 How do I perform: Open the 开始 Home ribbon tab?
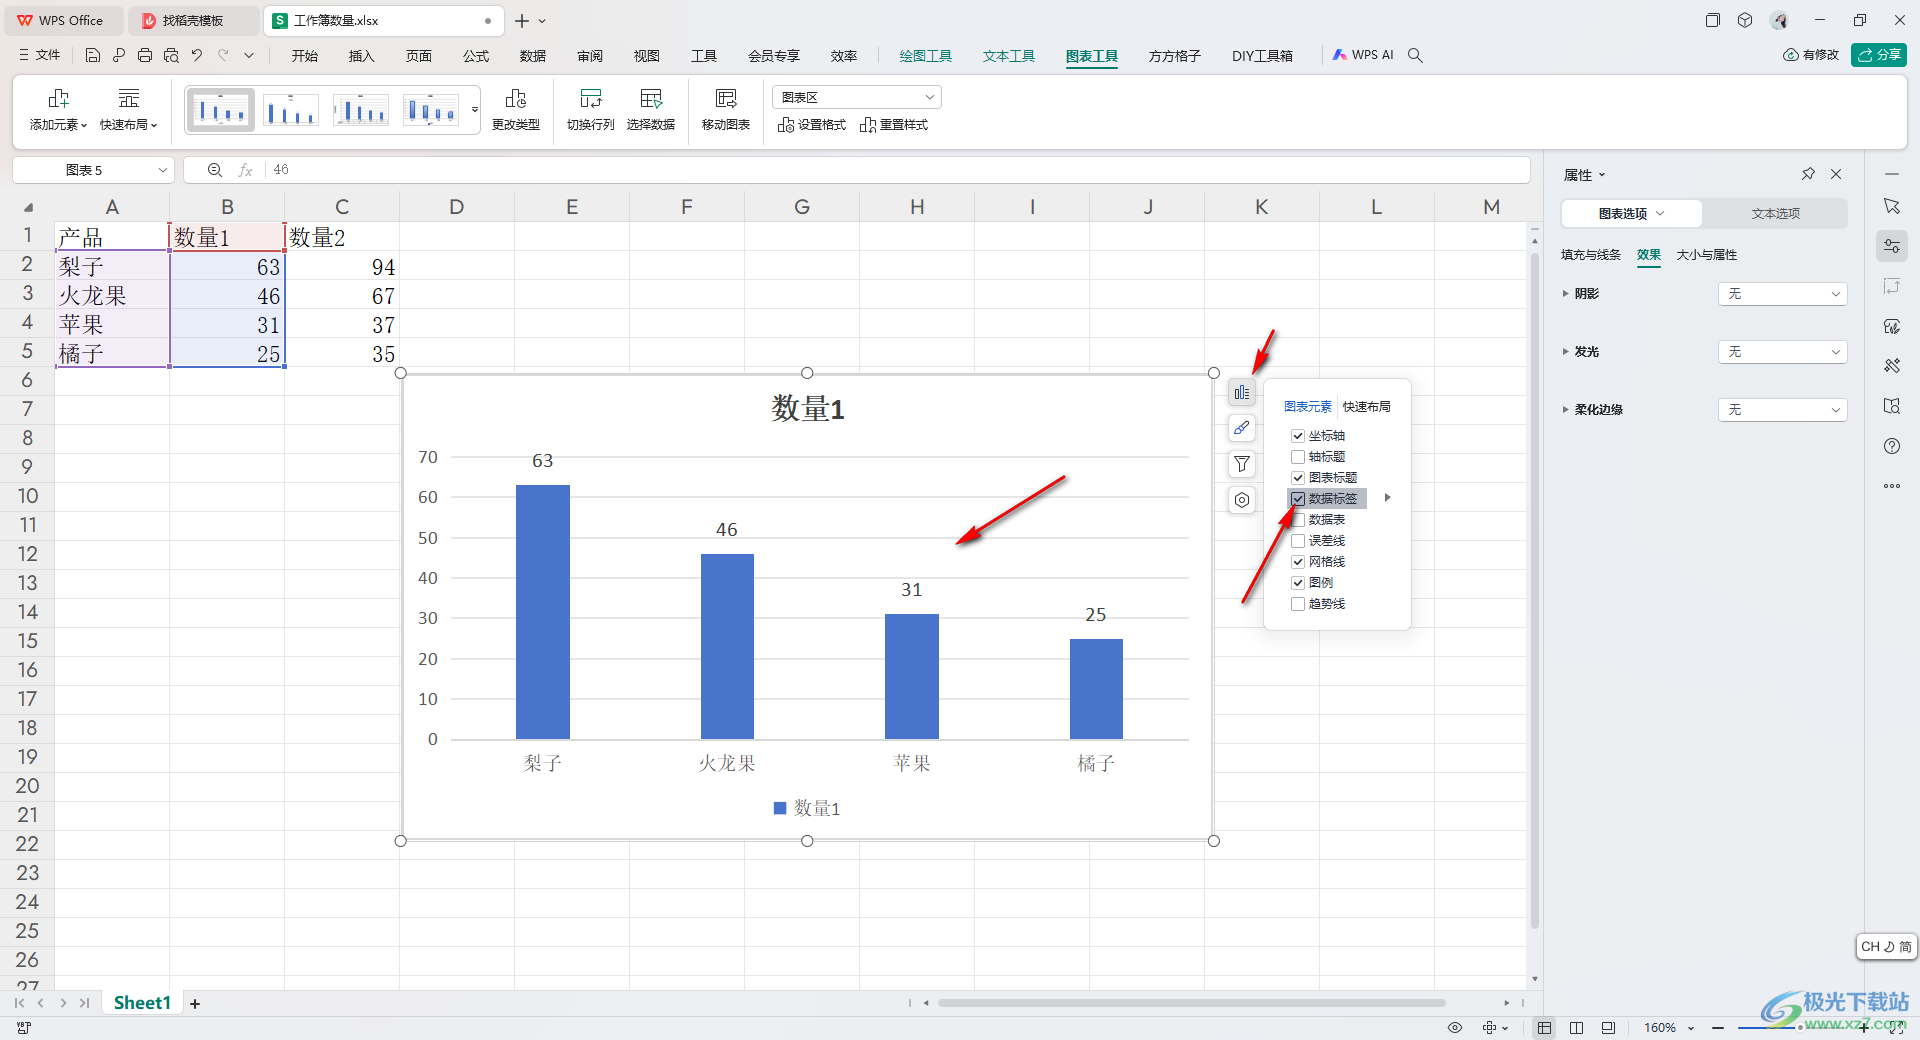point(305,56)
